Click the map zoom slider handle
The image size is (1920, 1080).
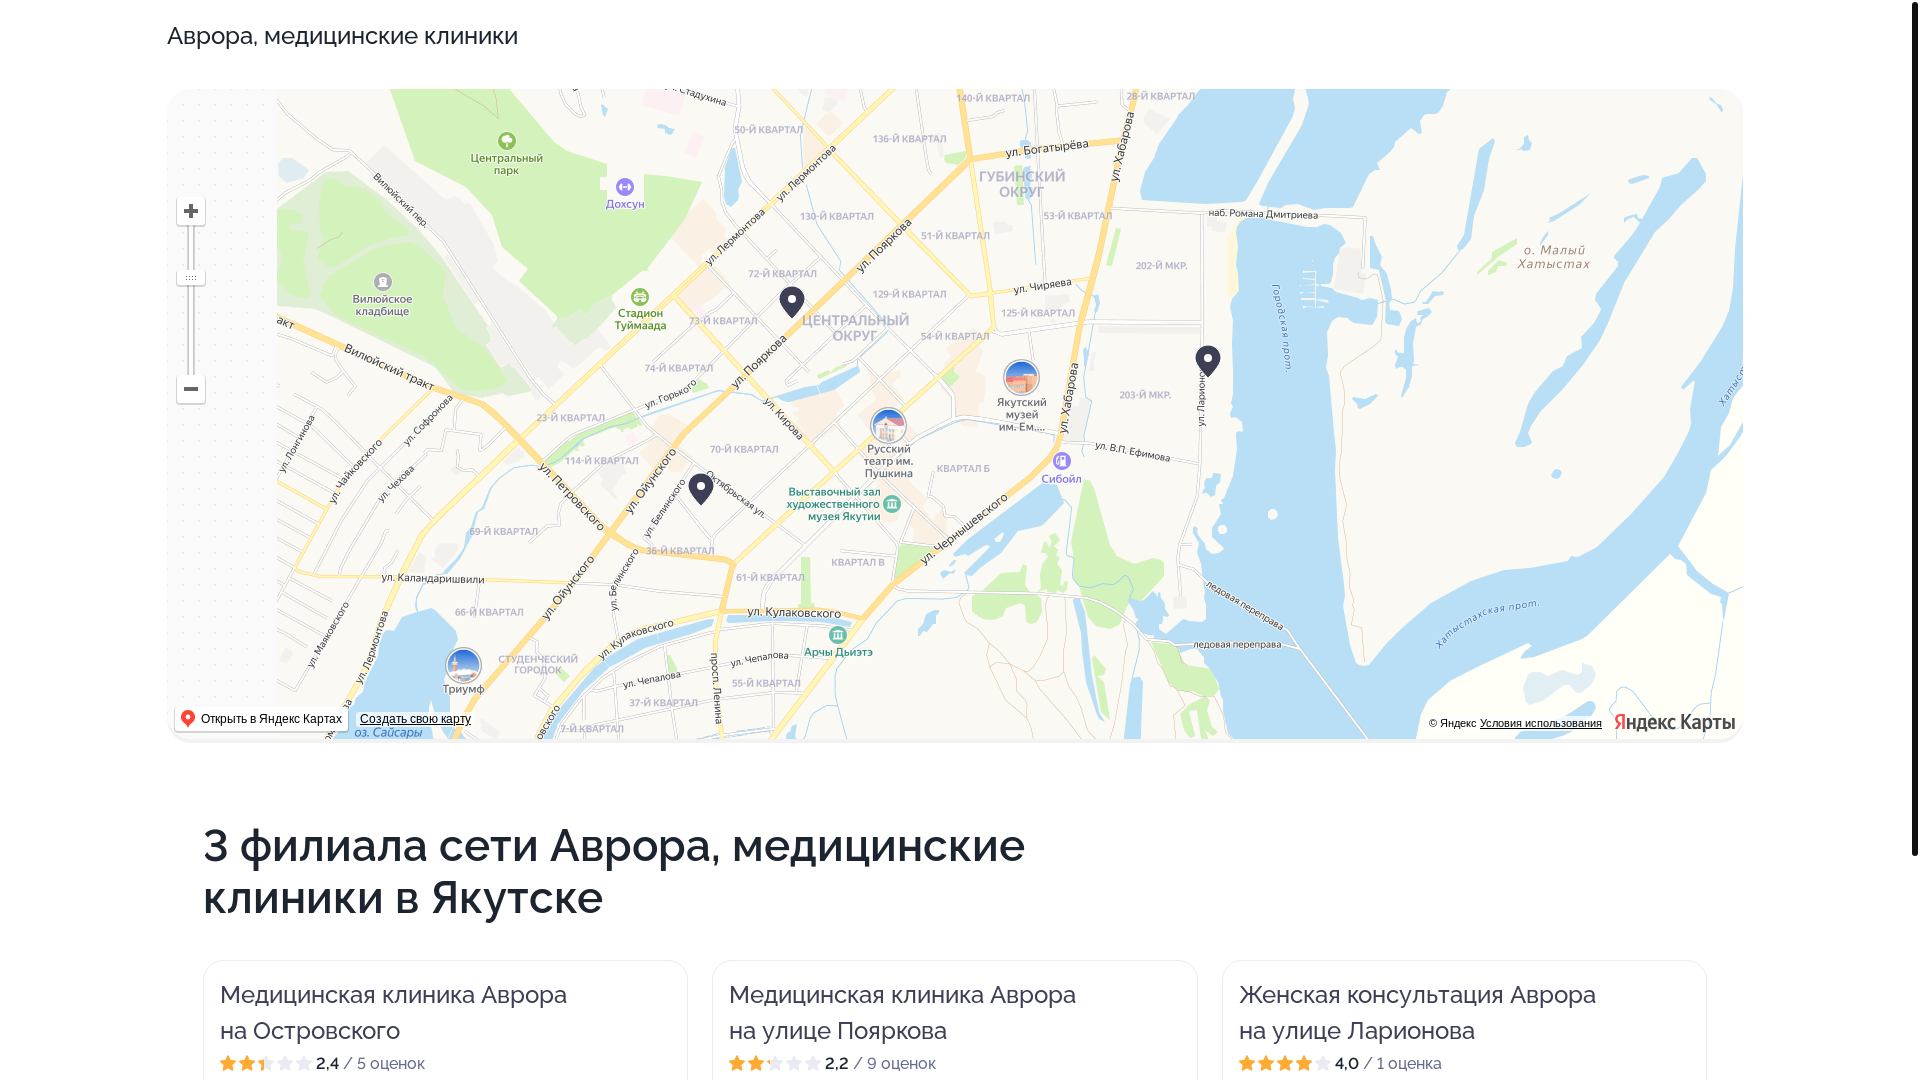click(191, 277)
